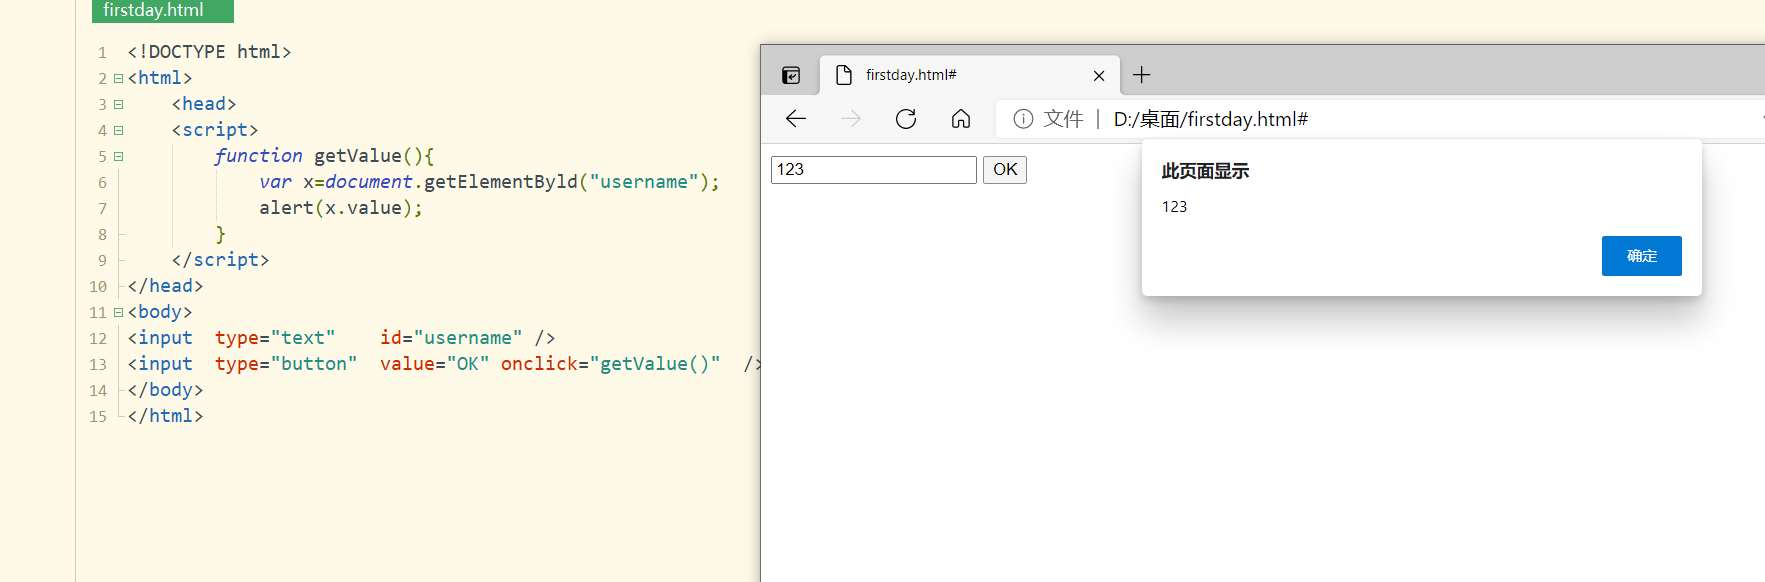Image resolution: width=1765 pixels, height=582 pixels.
Task: Click onclick="getValue()" attribute
Action: pyautogui.click(x=610, y=364)
